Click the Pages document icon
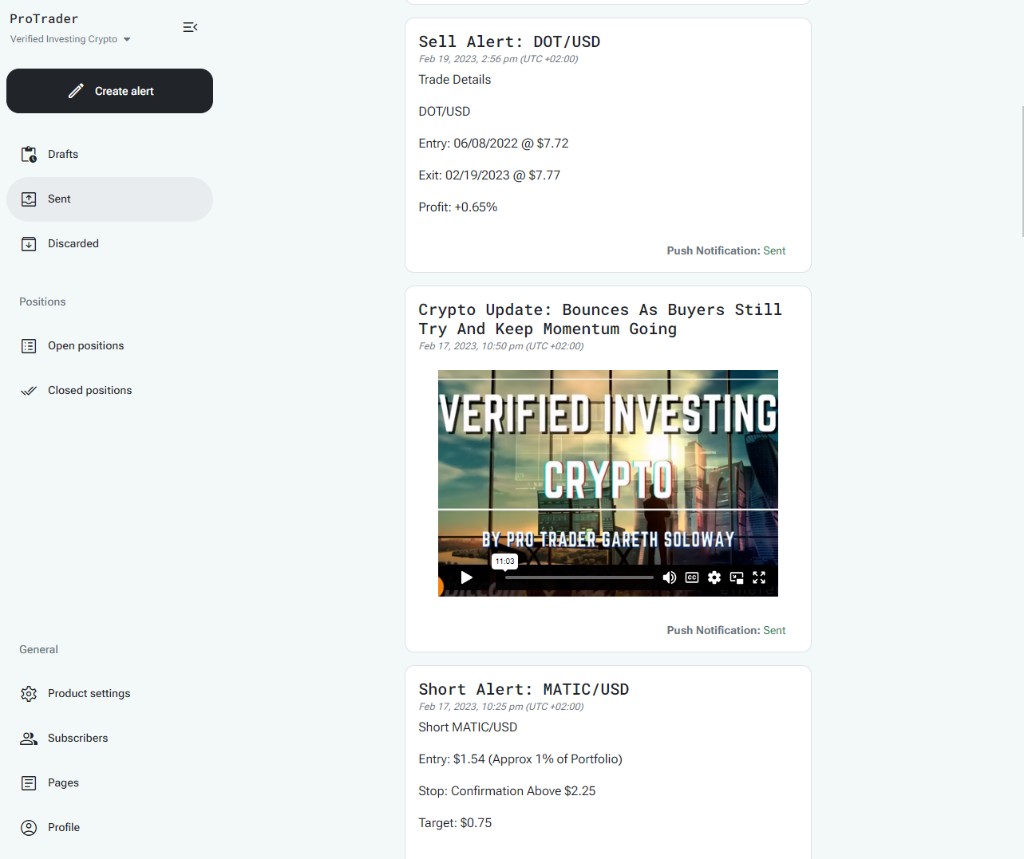1024x859 pixels. 29,783
